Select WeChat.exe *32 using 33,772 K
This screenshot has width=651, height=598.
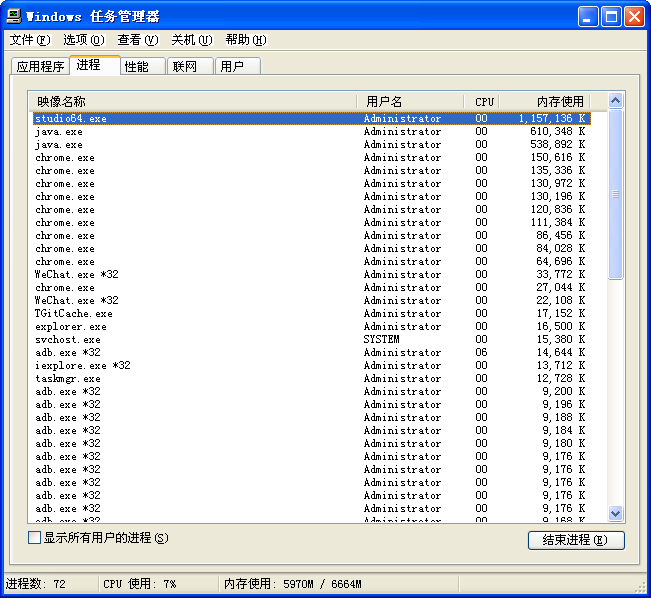point(312,274)
